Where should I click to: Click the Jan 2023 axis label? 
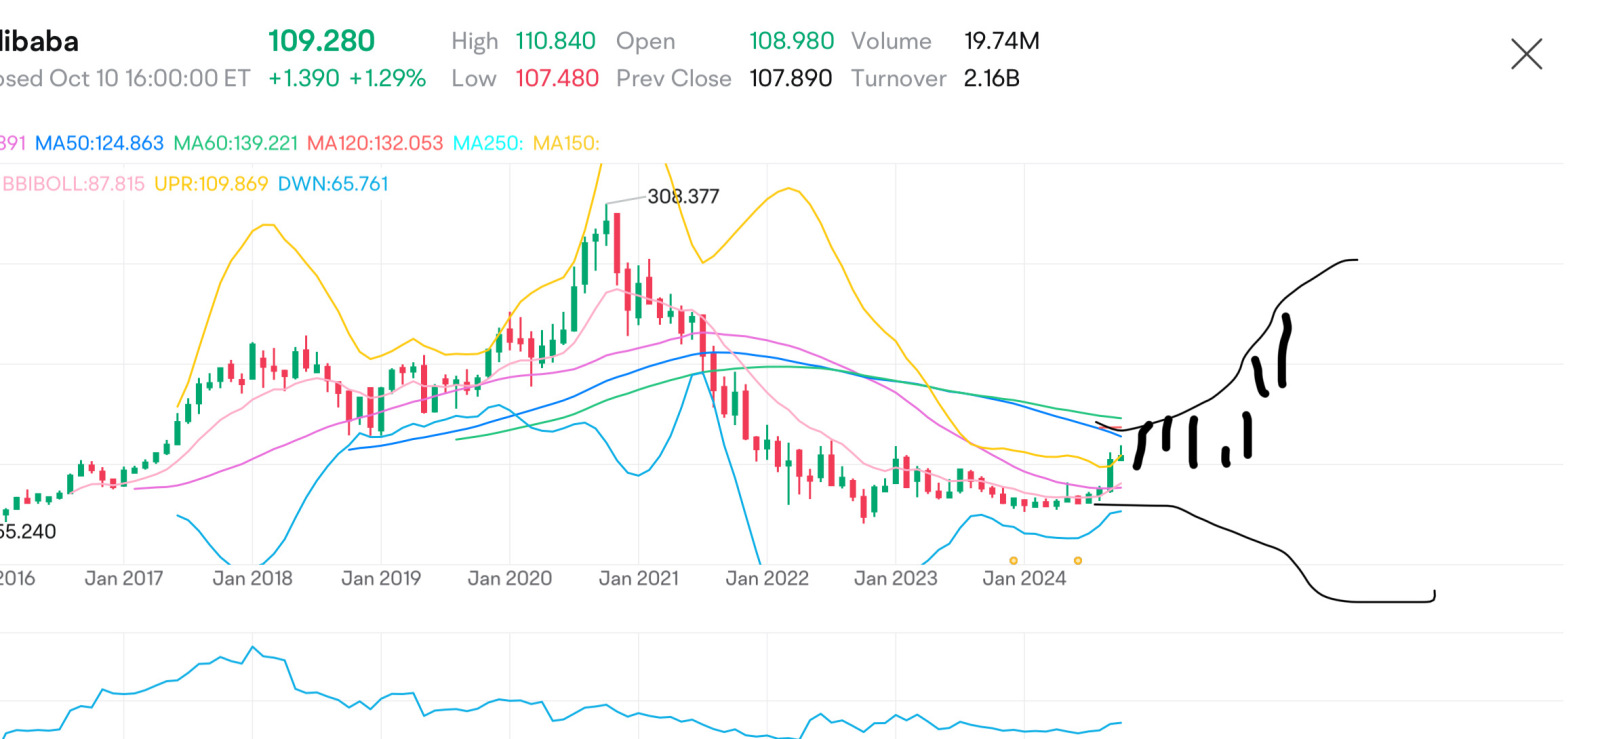896,578
